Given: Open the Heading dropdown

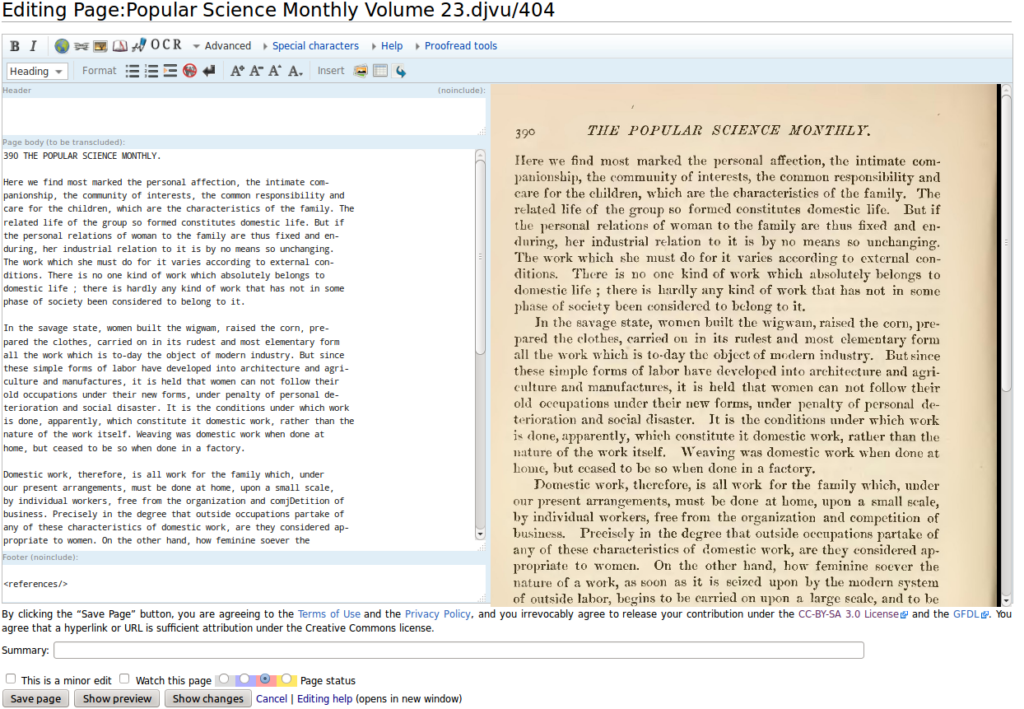Looking at the screenshot, I should [36, 71].
